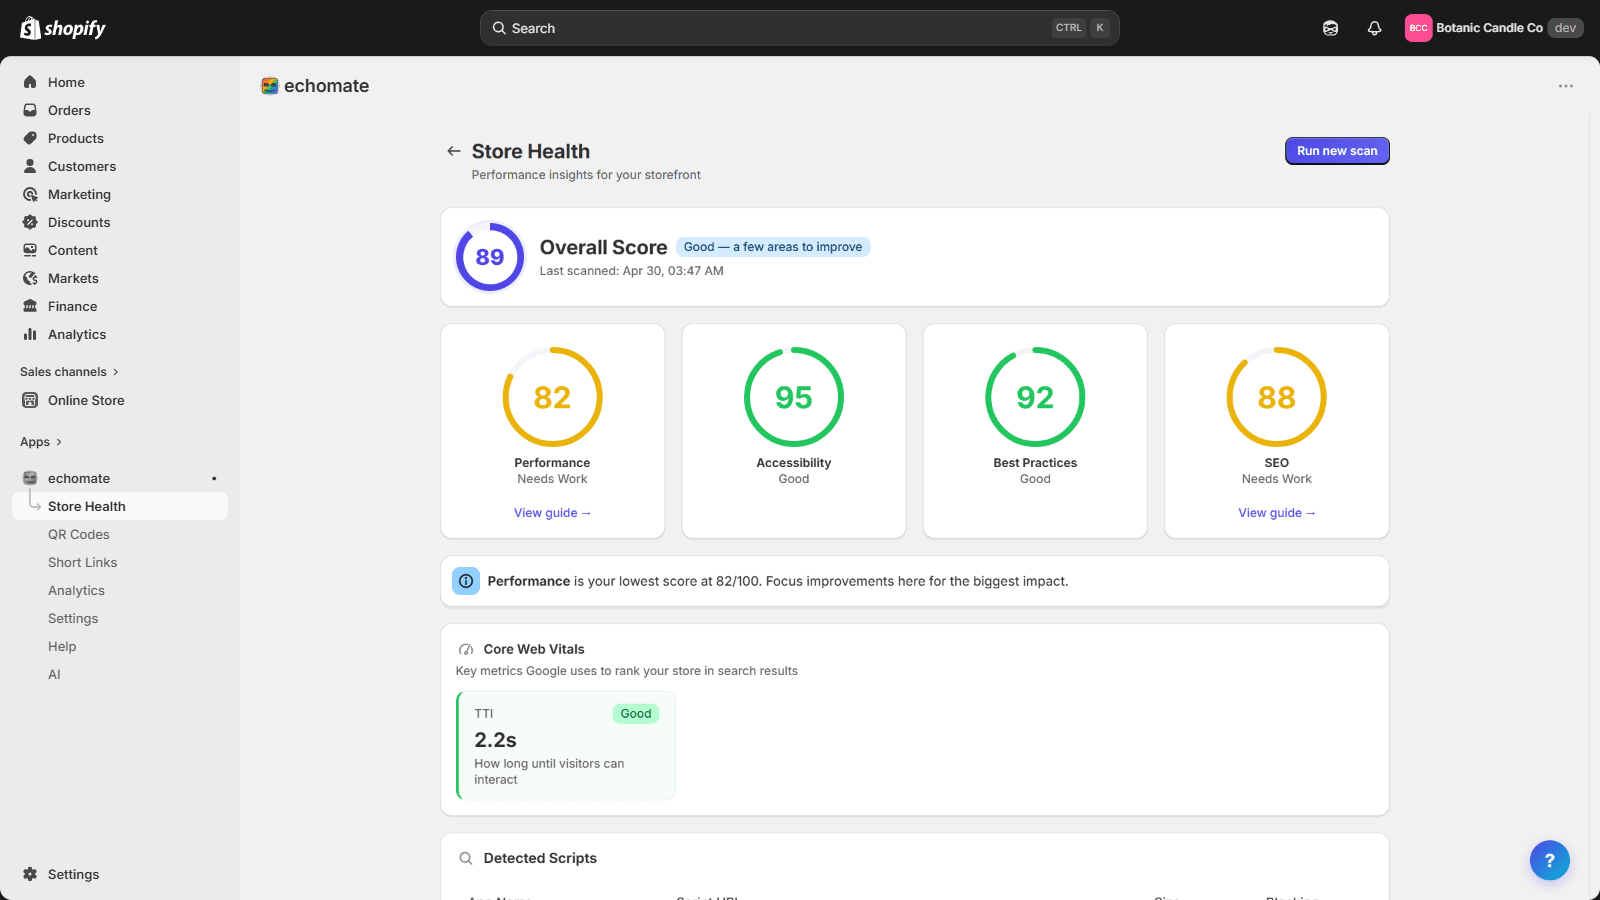This screenshot has height=900, width=1600.
Task: Click the Core Web Vitals gauge icon
Action: 466,649
